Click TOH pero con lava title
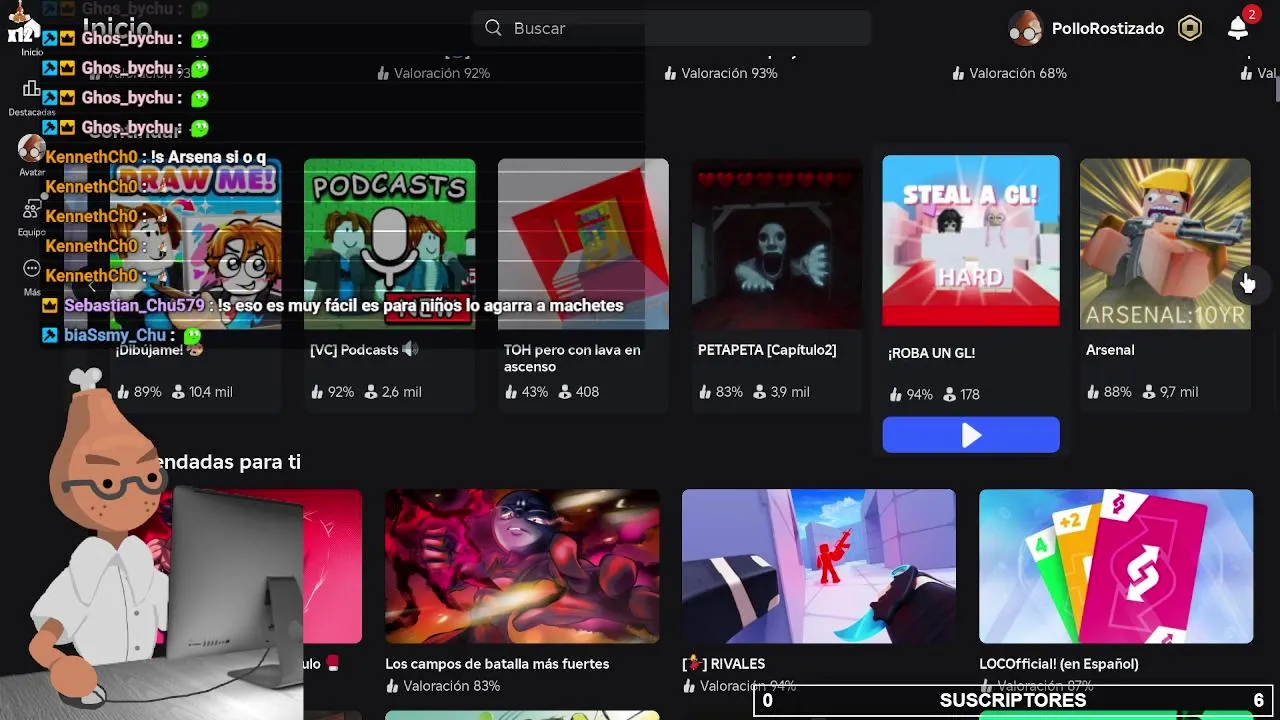This screenshot has height=720, width=1280. tap(572, 358)
